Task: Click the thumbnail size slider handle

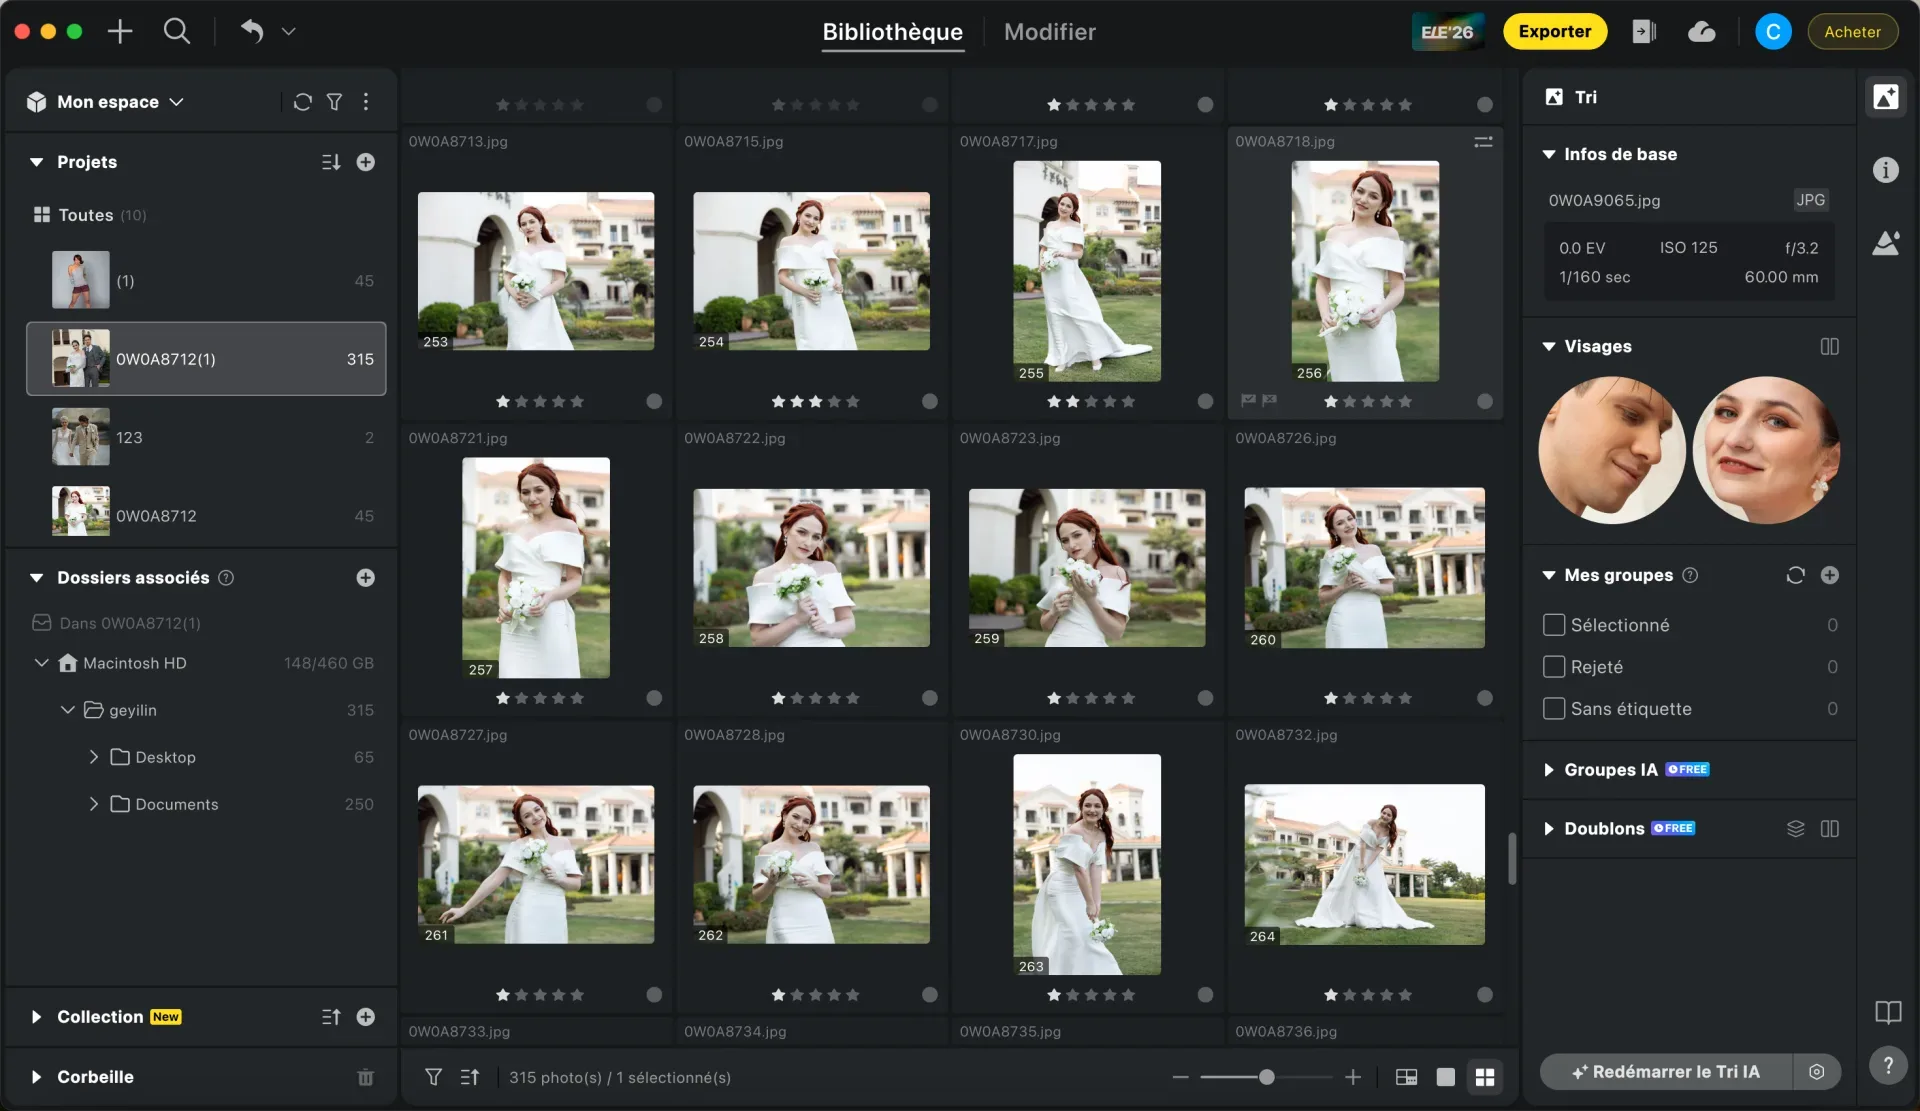Action: [1266, 1077]
